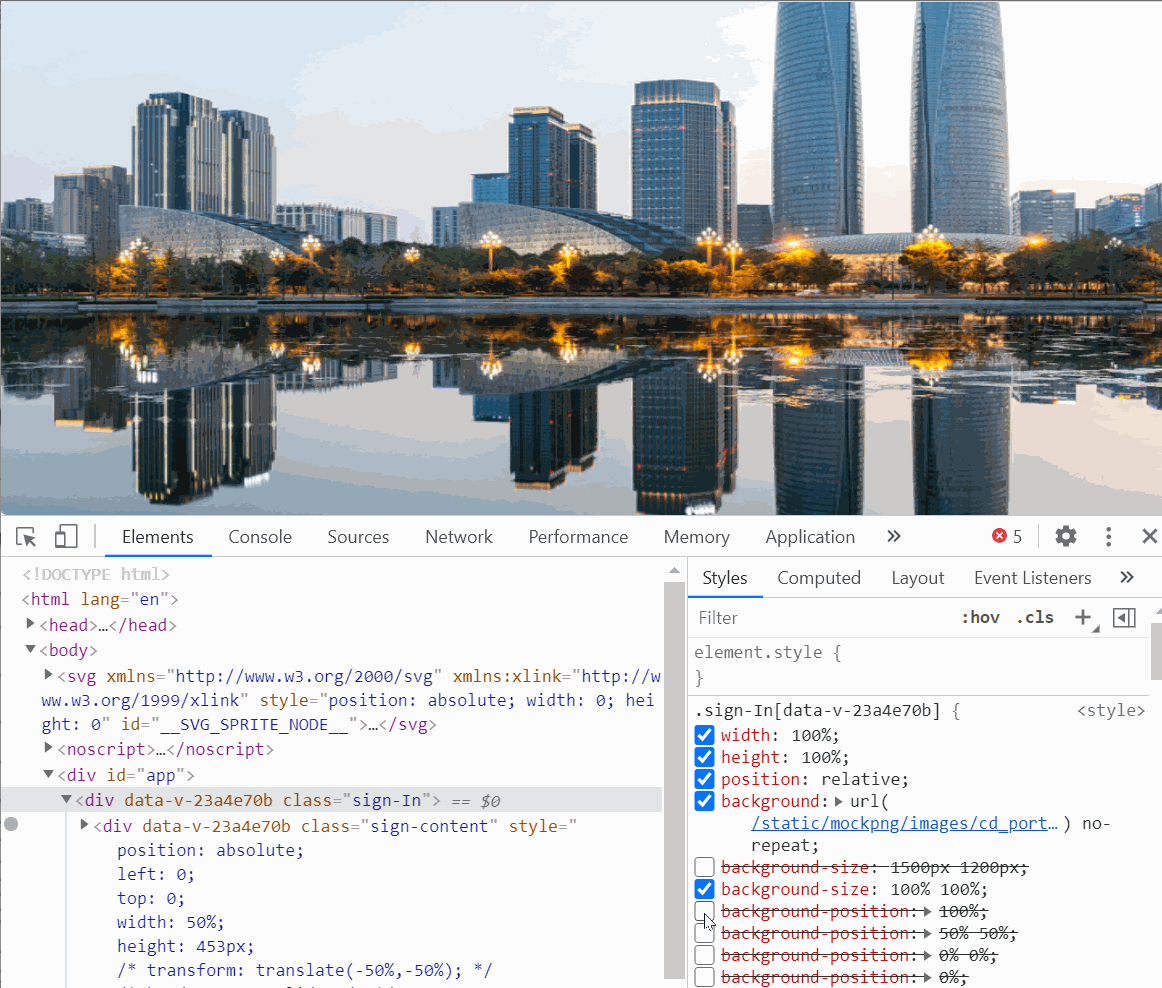The image size is (1162, 988).
Task: Open DevTools settings gear
Action: pos(1066,537)
